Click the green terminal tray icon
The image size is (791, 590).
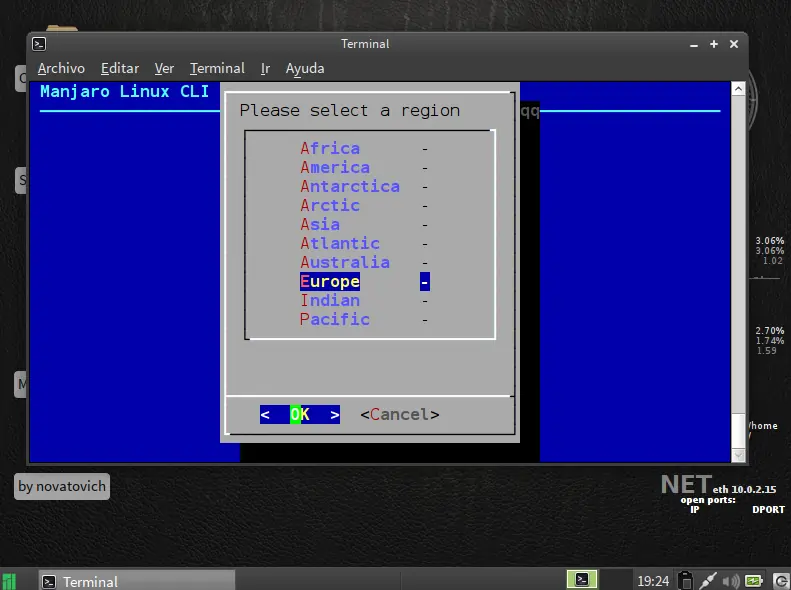(x=582, y=579)
